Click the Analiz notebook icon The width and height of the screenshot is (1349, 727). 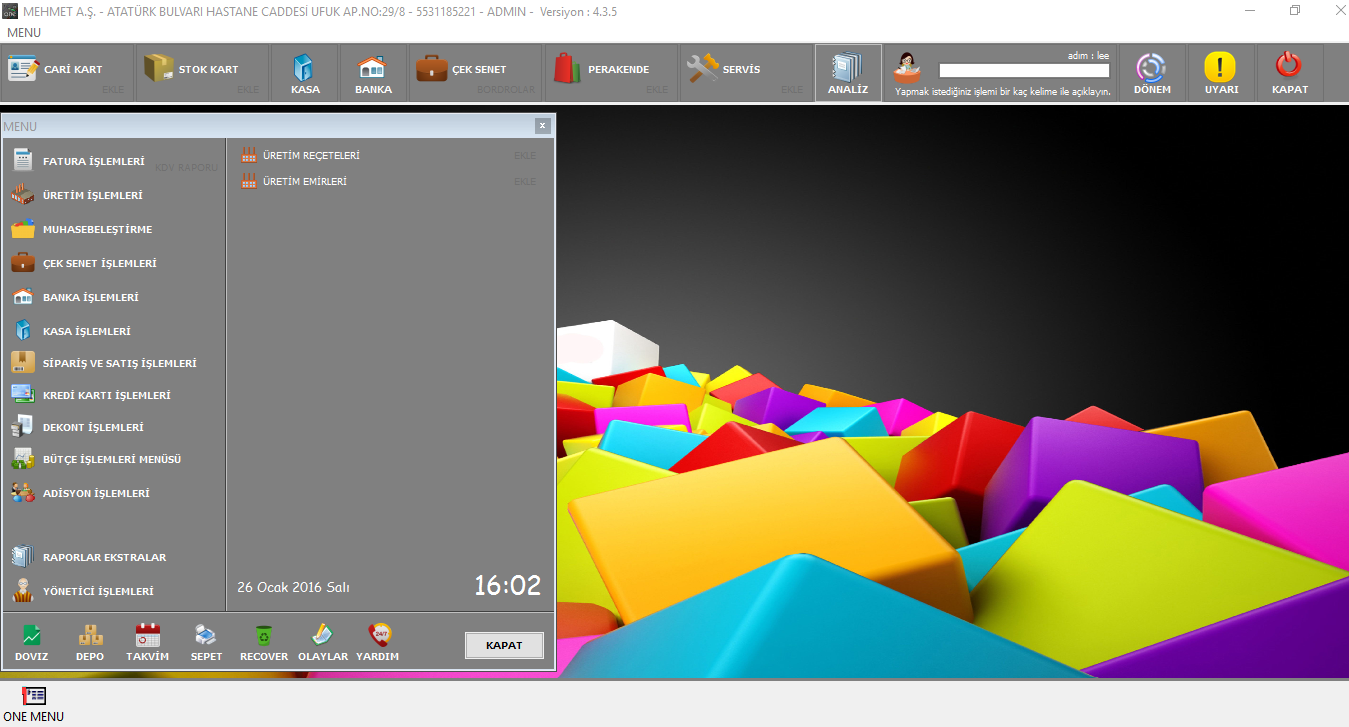(847, 68)
